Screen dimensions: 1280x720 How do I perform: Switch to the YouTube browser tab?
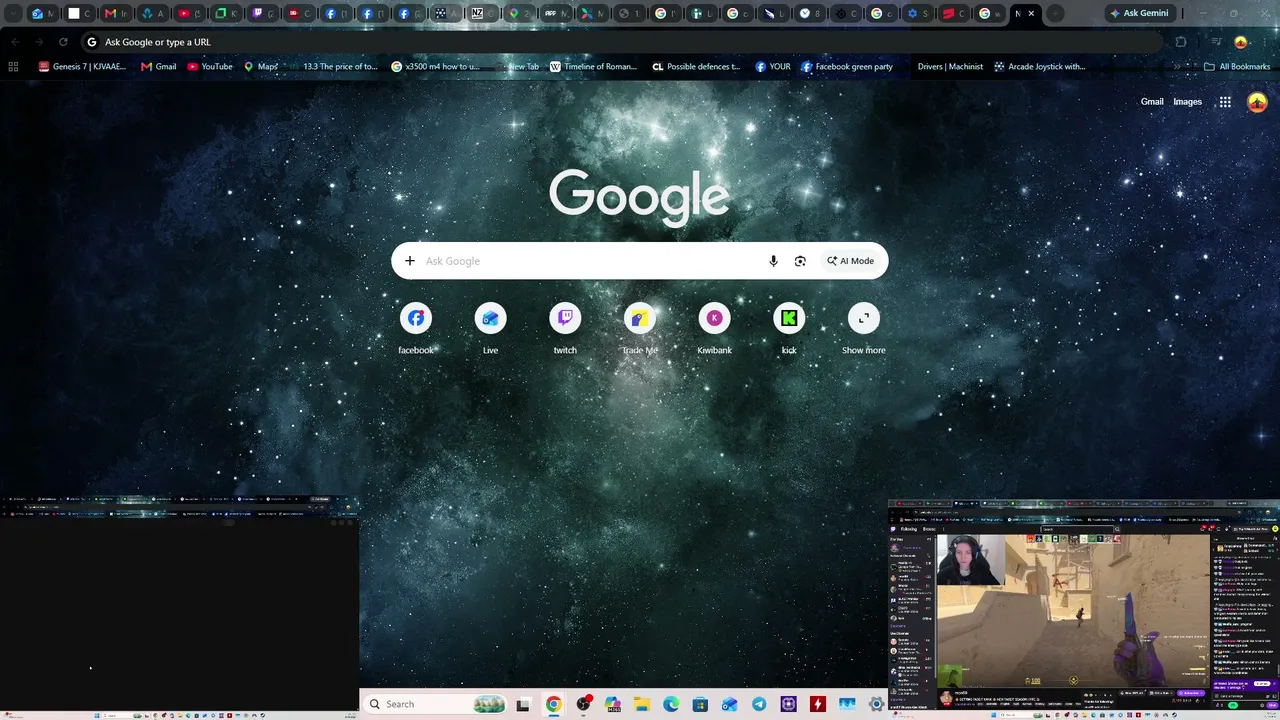(x=189, y=14)
